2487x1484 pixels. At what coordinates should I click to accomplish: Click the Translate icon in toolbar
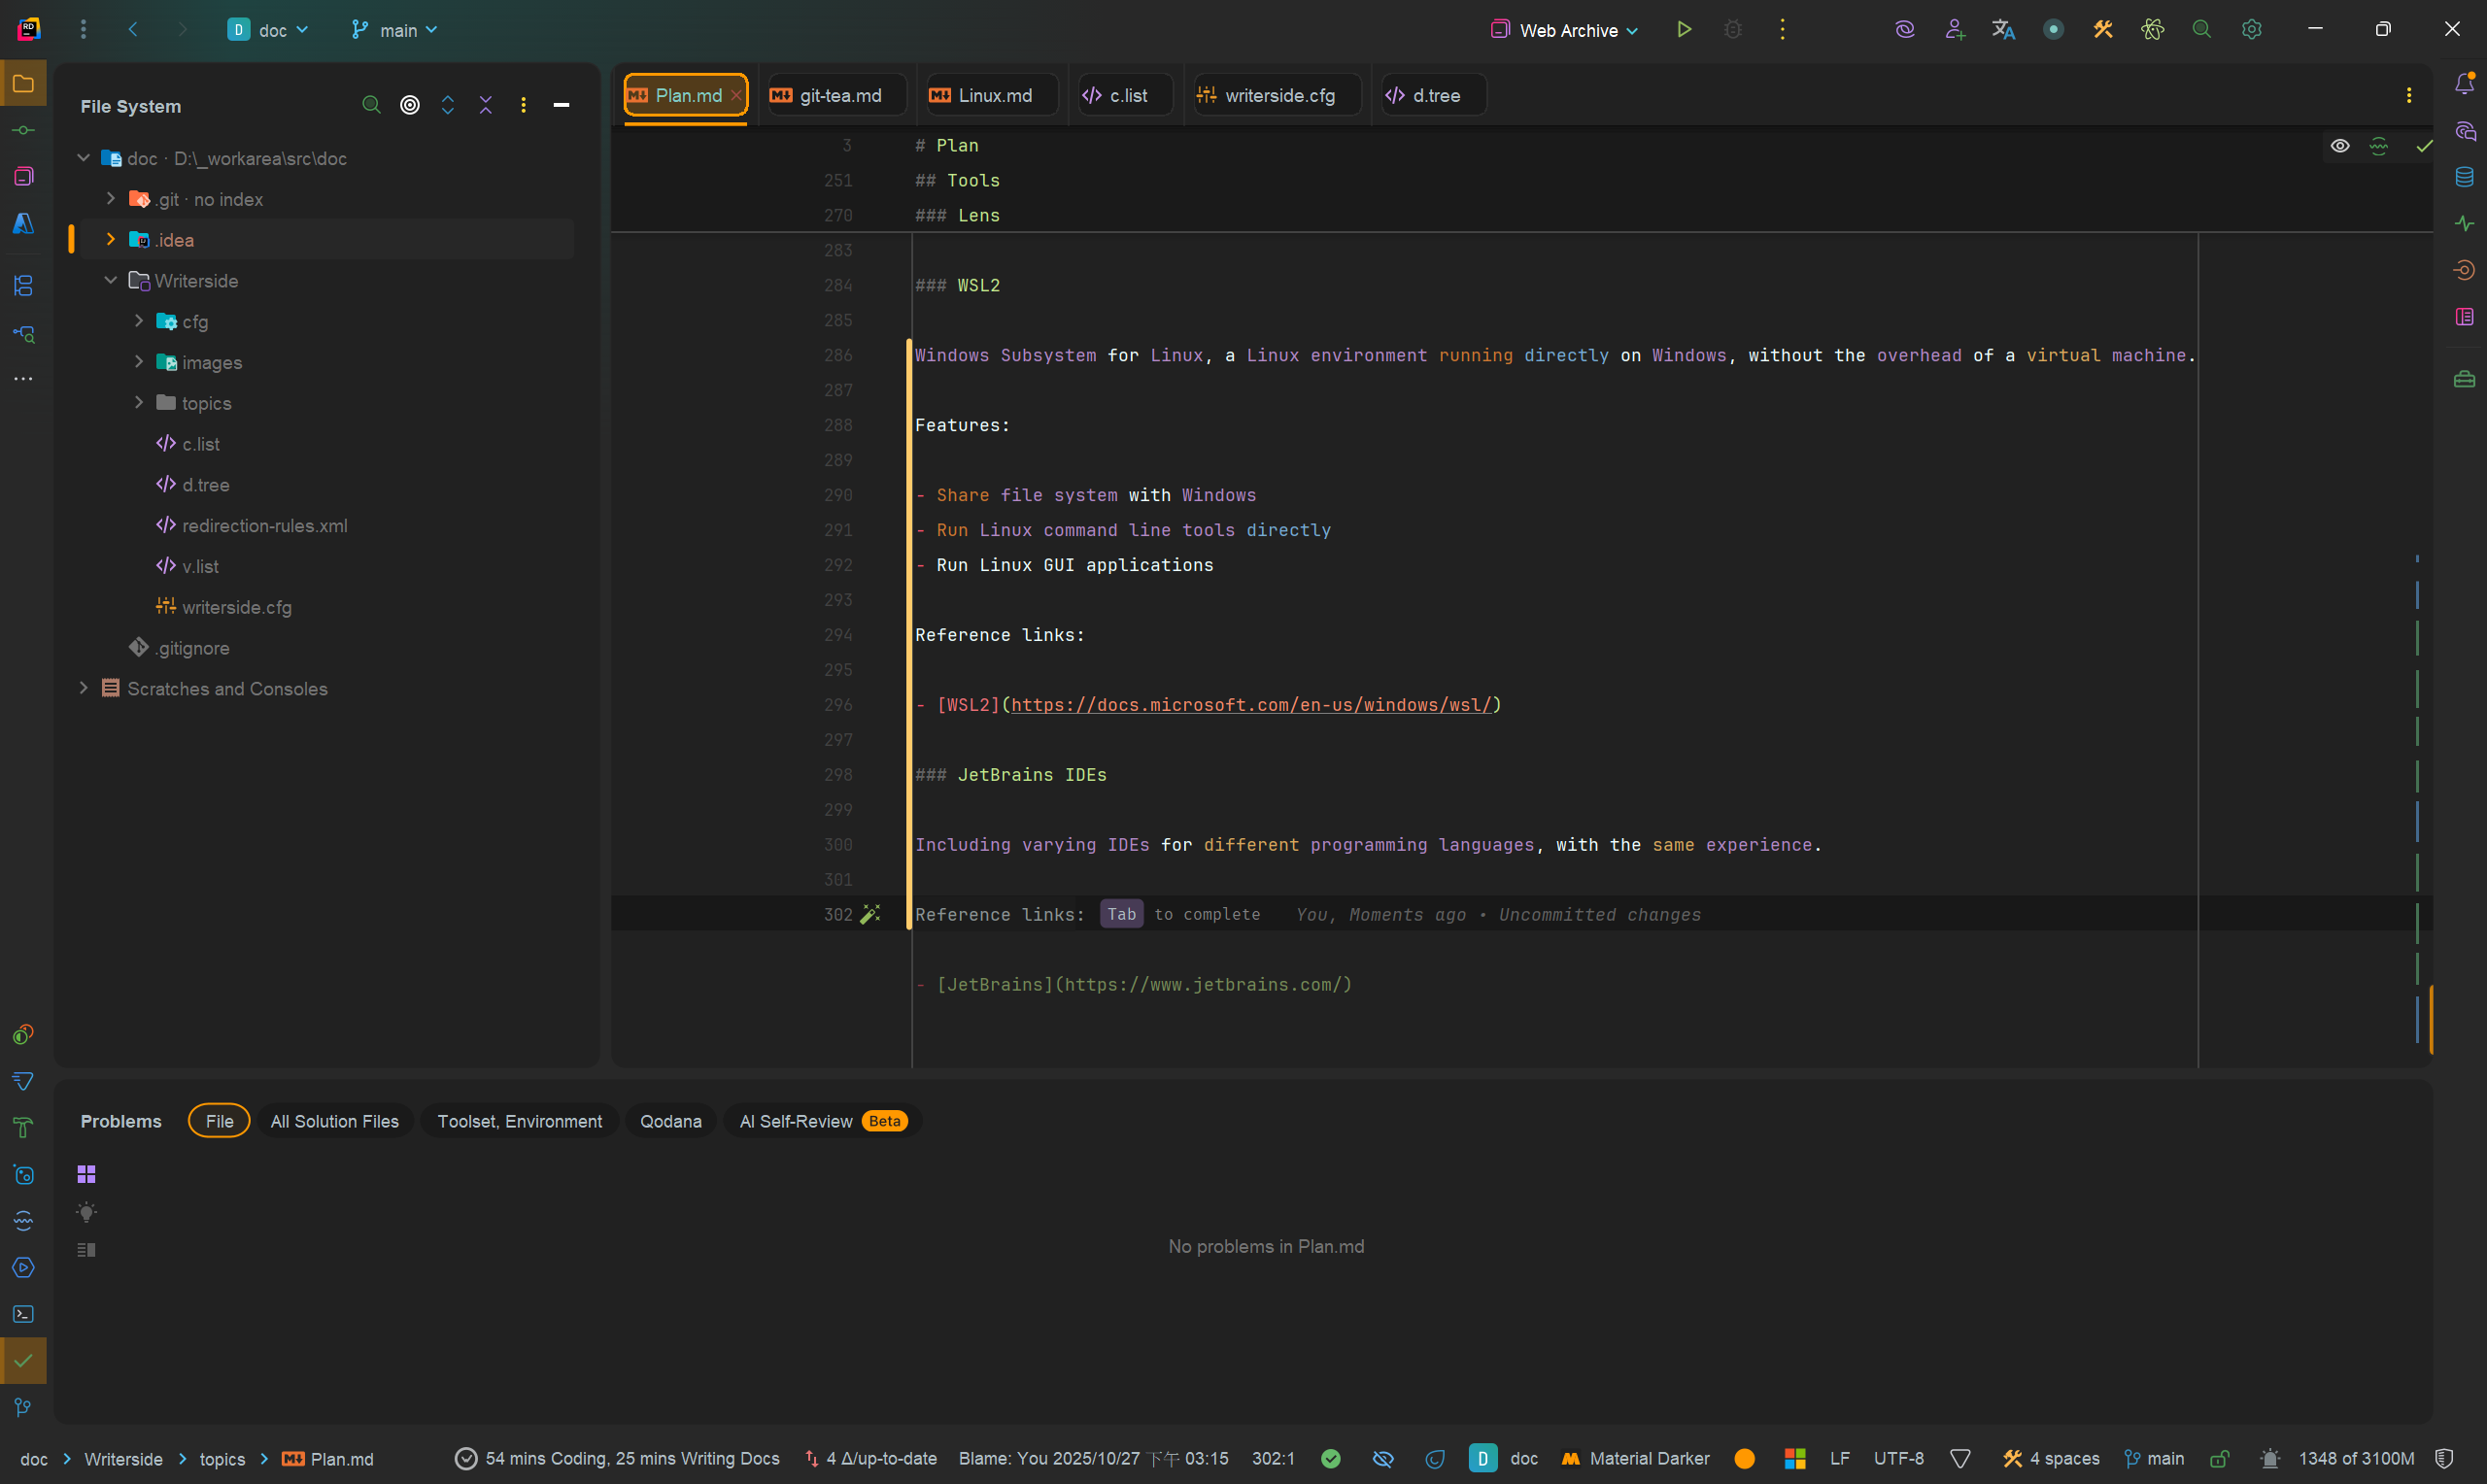[x=2003, y=30]
